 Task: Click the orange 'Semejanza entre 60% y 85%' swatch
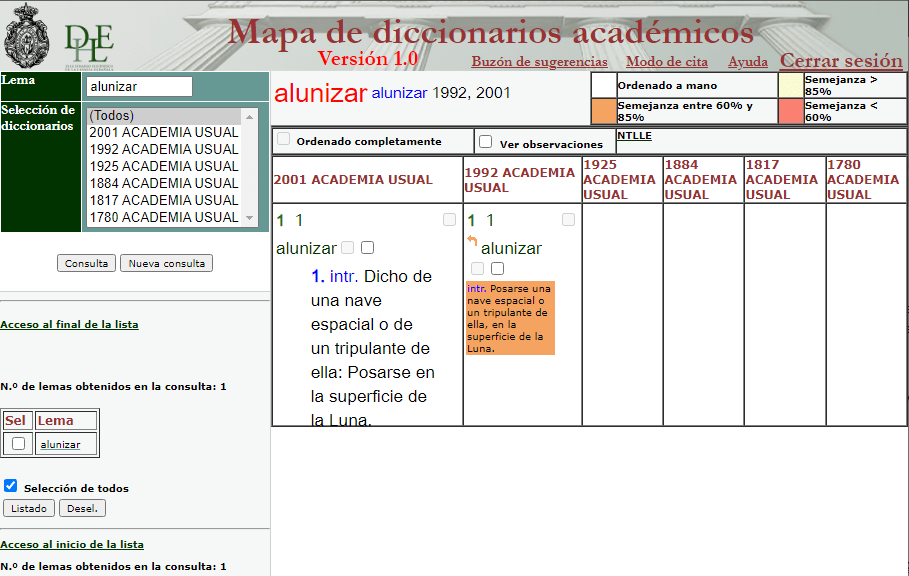604,111
